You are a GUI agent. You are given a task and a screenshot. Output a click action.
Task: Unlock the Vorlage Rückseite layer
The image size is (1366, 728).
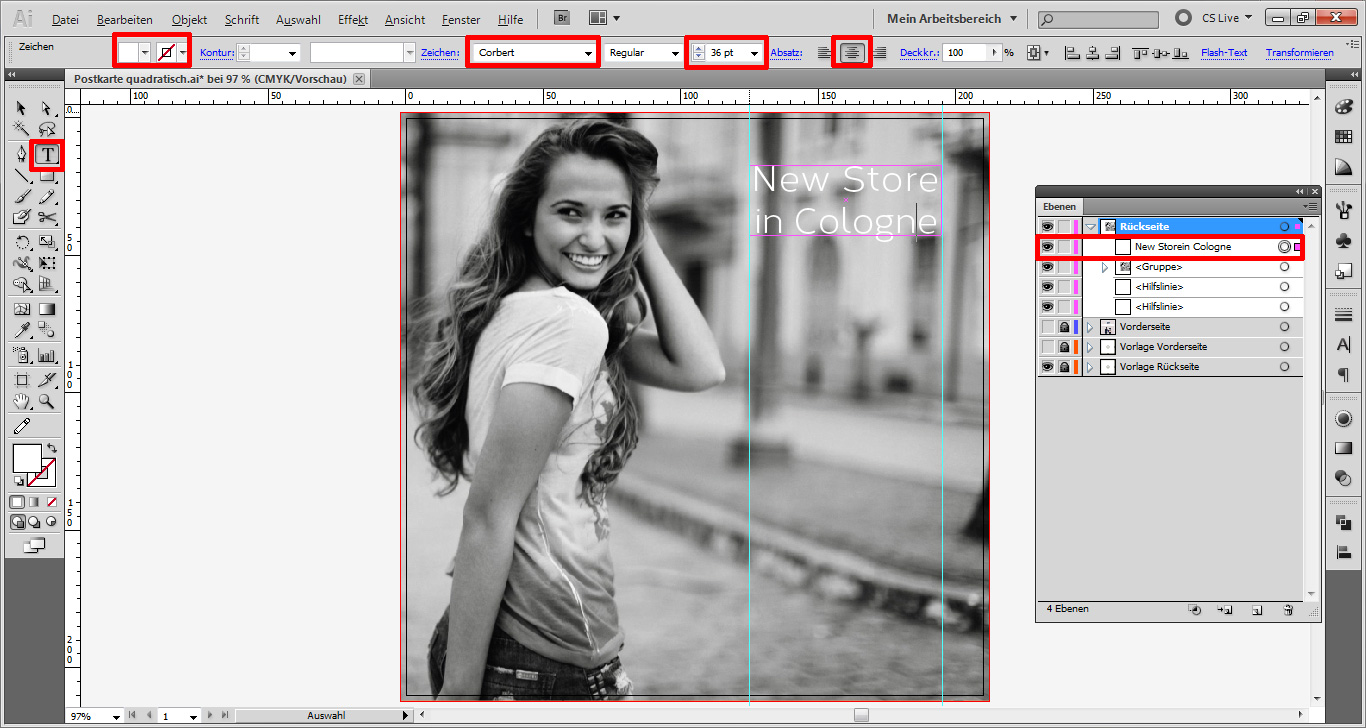pos(1064,367)
